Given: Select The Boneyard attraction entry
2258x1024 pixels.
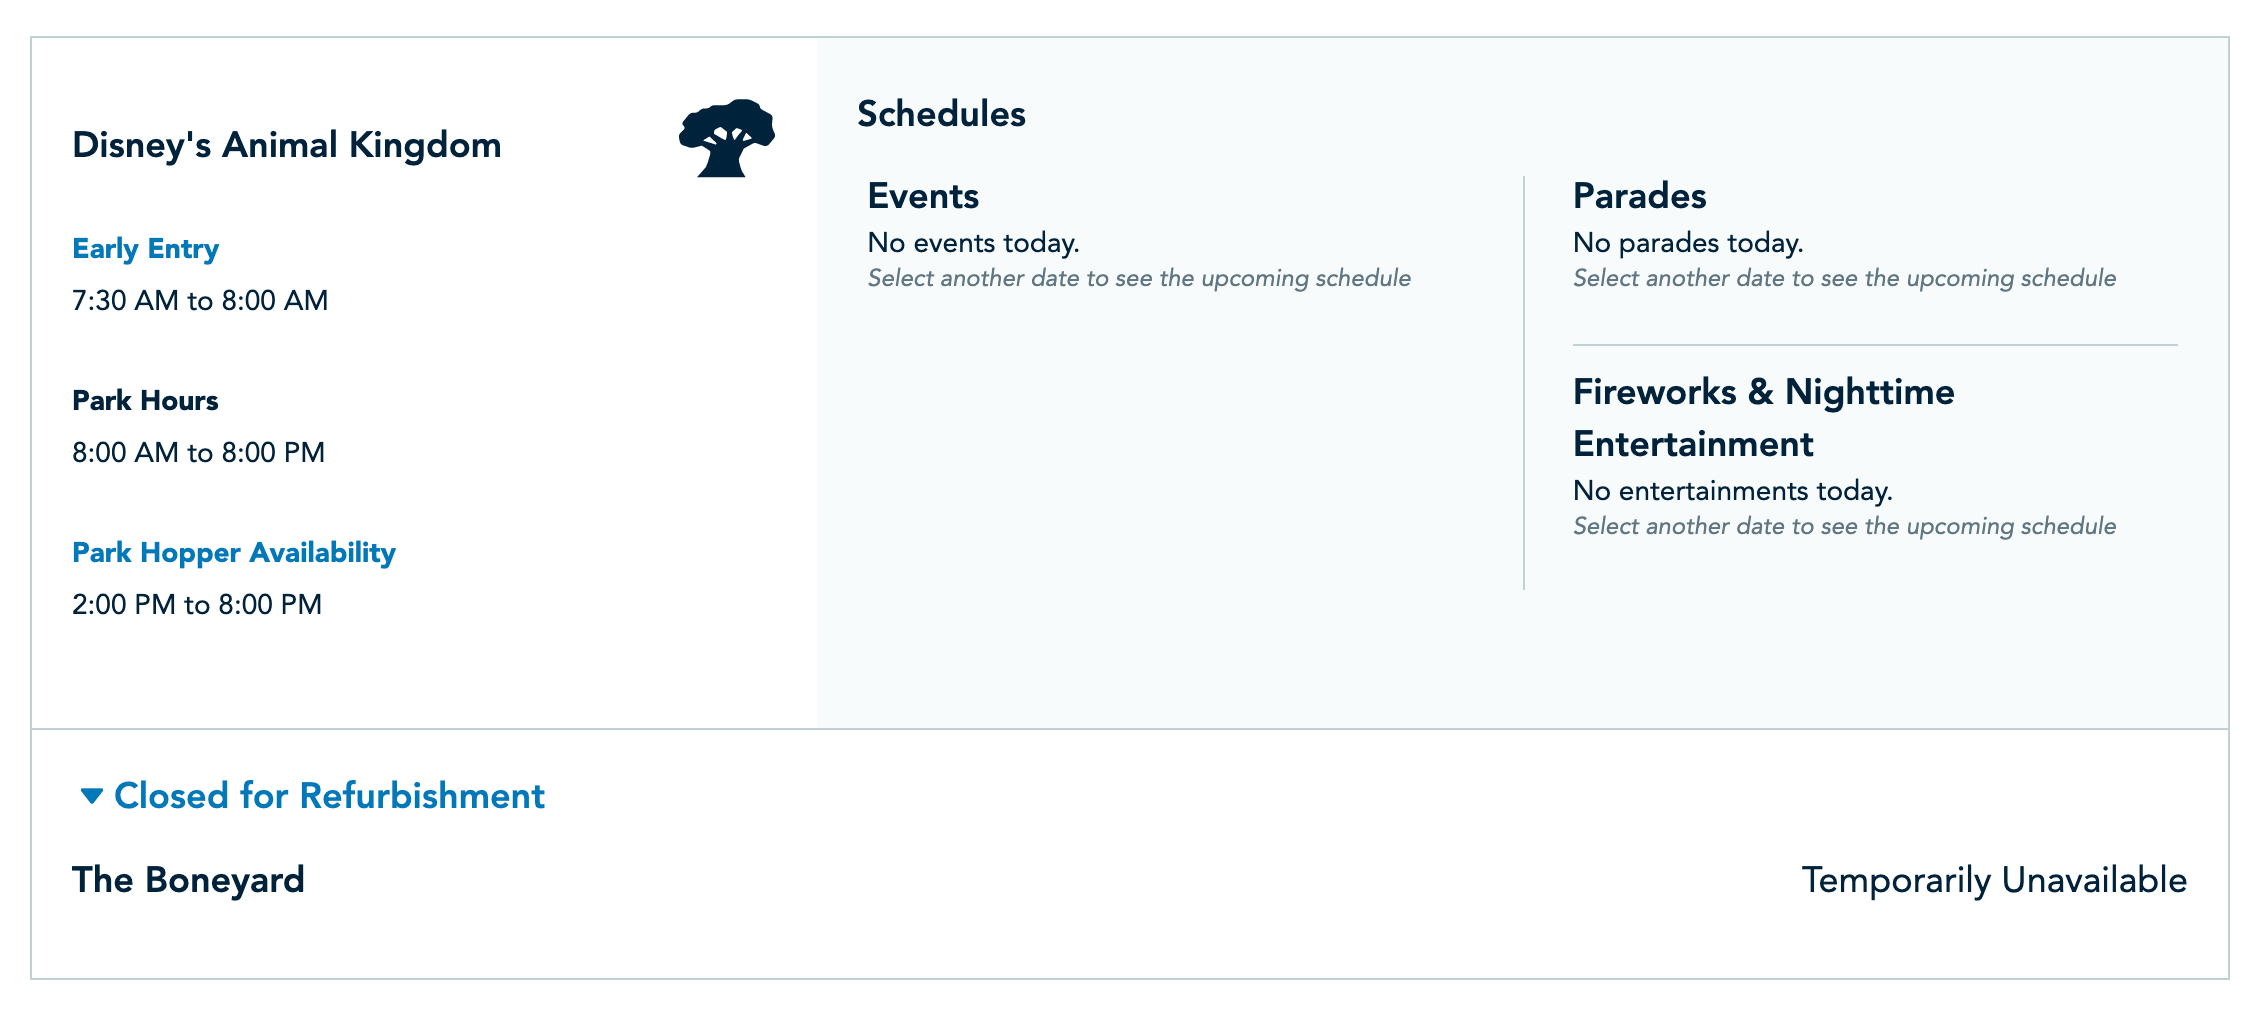Looking at the screenshot, I should pyautogui.click(x=188, y=880).
